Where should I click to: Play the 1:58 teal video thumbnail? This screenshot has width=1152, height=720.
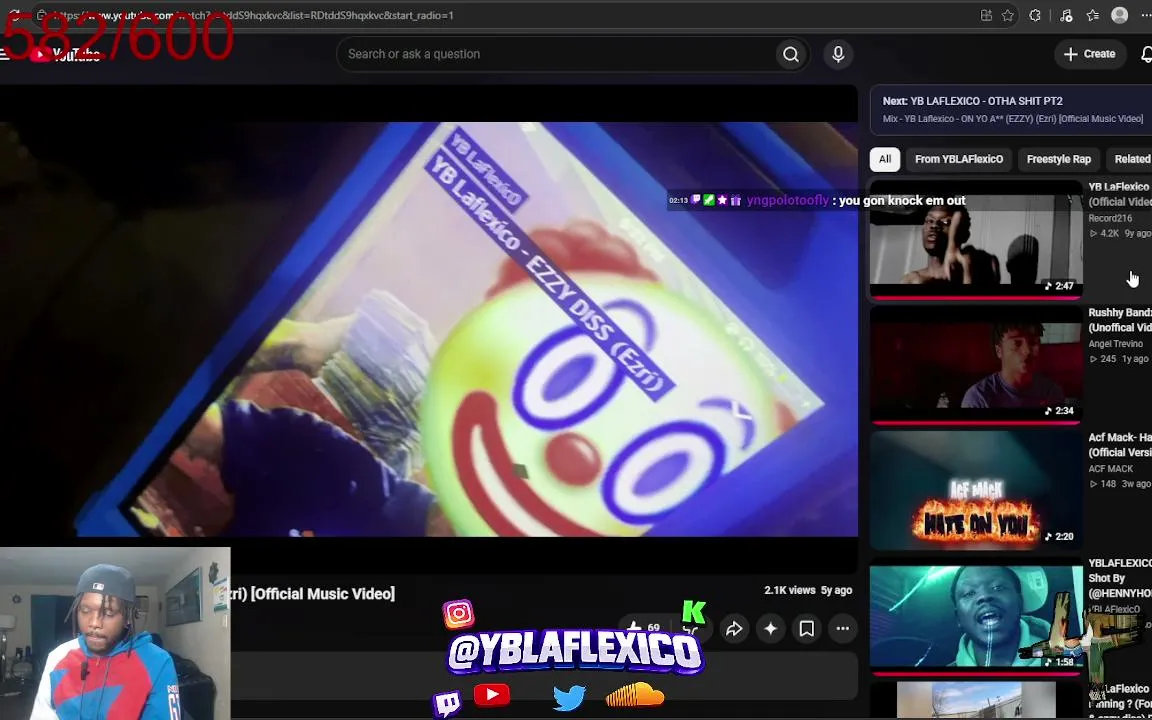tap(976, 616)
